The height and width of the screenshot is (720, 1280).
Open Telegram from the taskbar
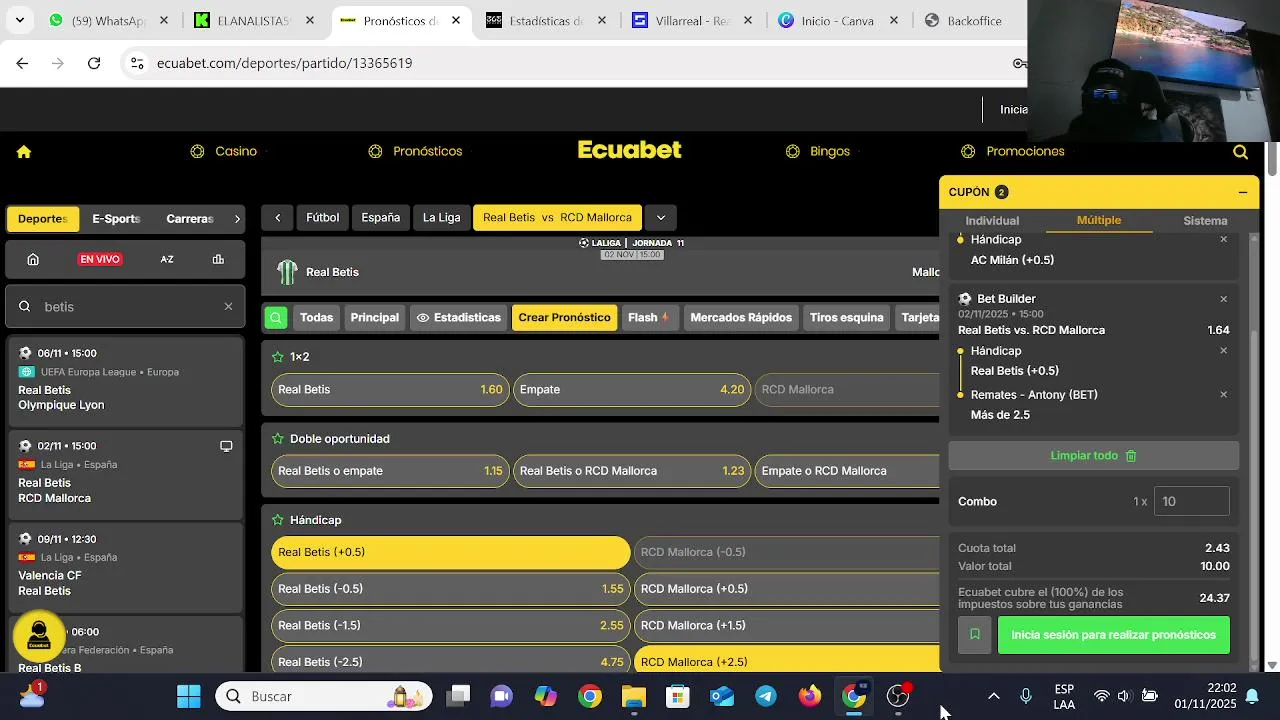766,696
